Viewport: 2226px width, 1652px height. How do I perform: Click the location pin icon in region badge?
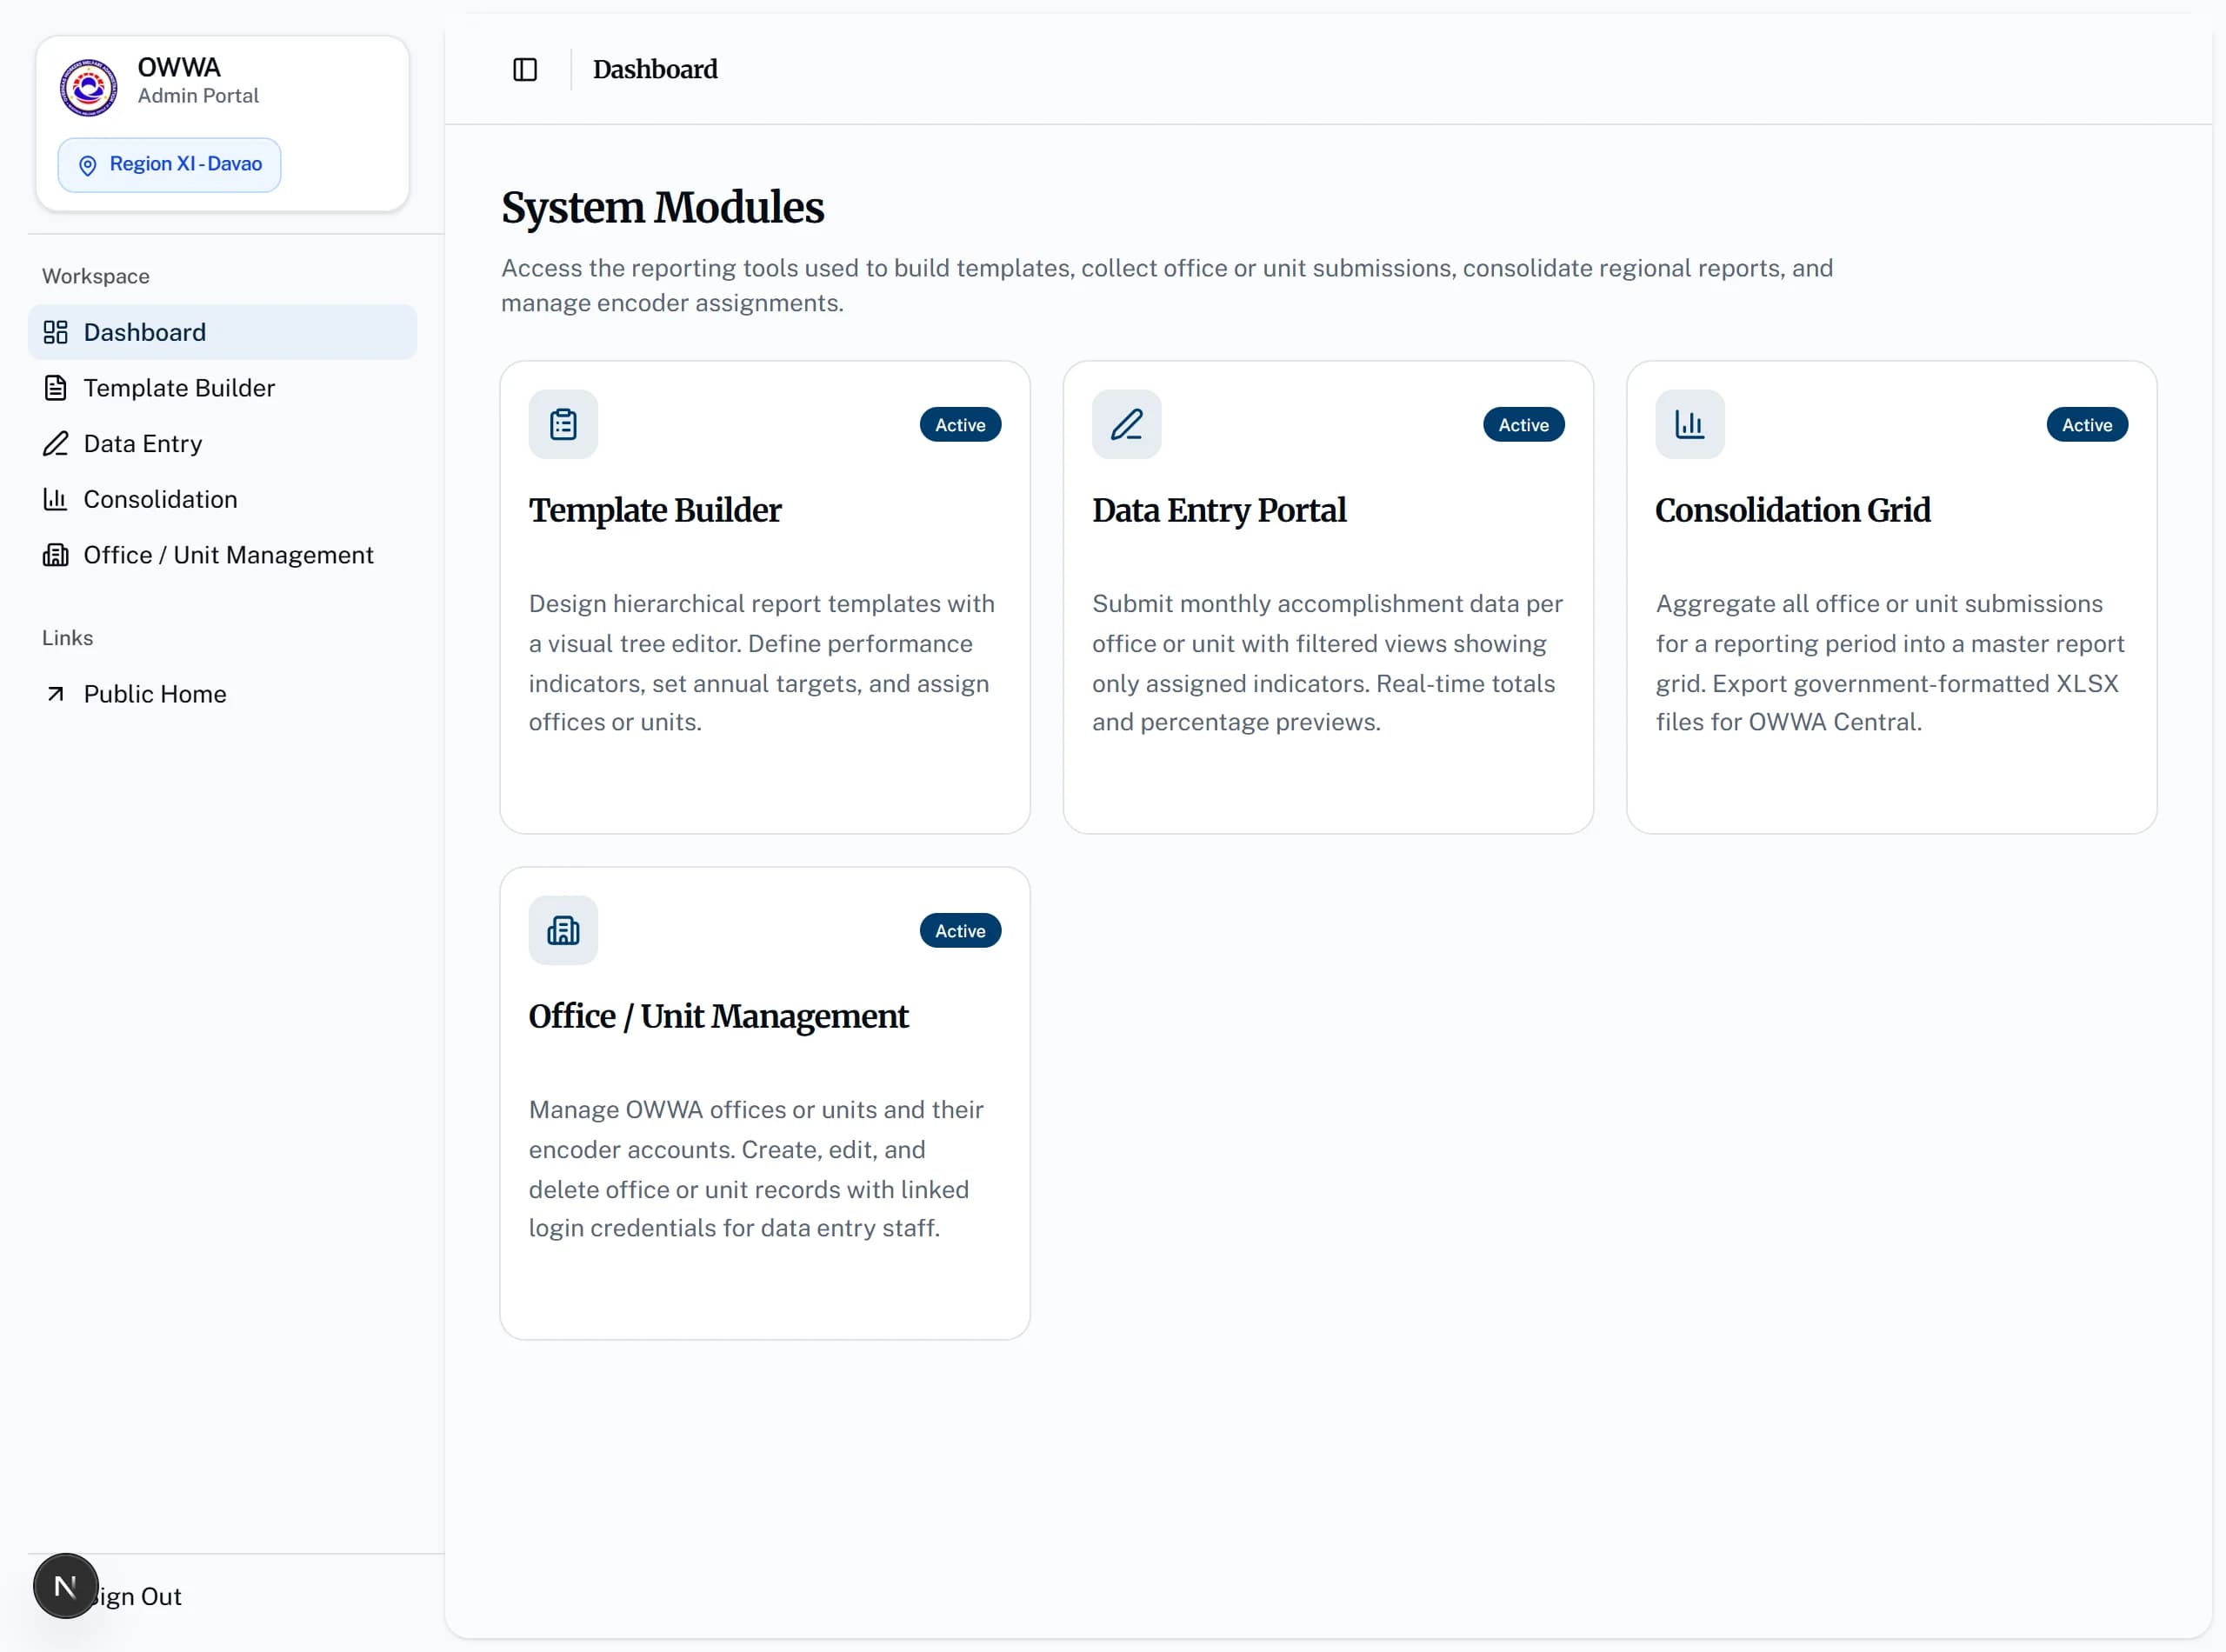pyautogui.click(x=88, y=165)
